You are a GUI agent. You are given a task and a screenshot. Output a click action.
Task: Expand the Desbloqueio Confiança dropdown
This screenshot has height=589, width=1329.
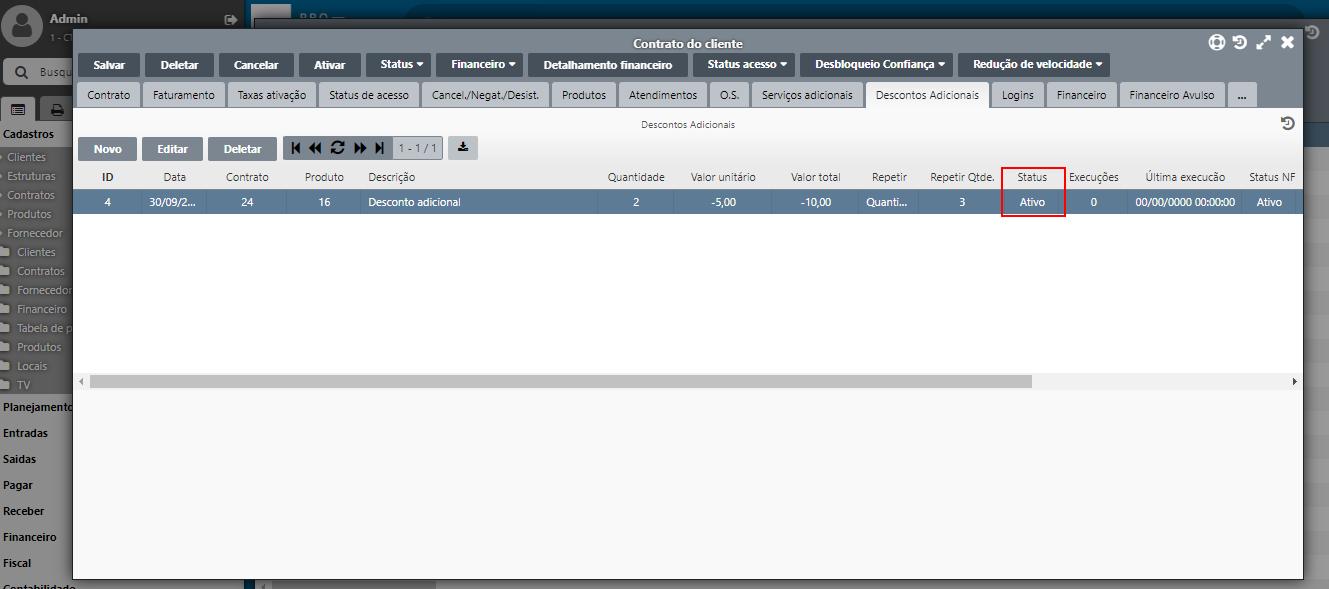(879, 65)
